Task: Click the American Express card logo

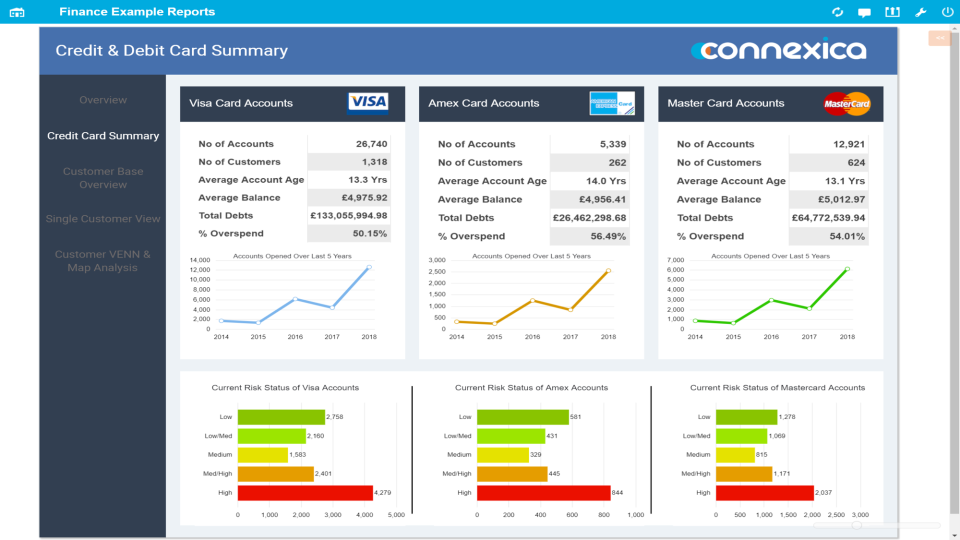Action: [x=612, y=103]
